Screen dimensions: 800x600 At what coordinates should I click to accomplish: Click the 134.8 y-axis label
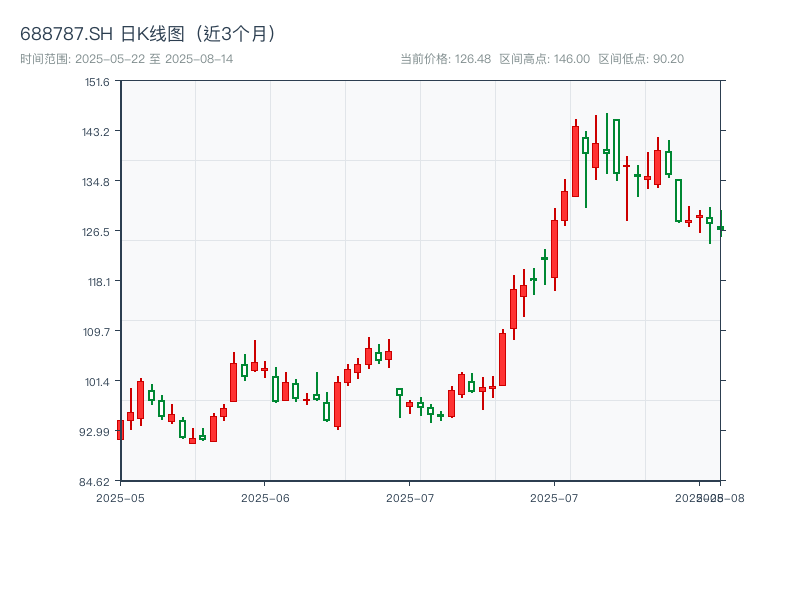tap(97, 182)
